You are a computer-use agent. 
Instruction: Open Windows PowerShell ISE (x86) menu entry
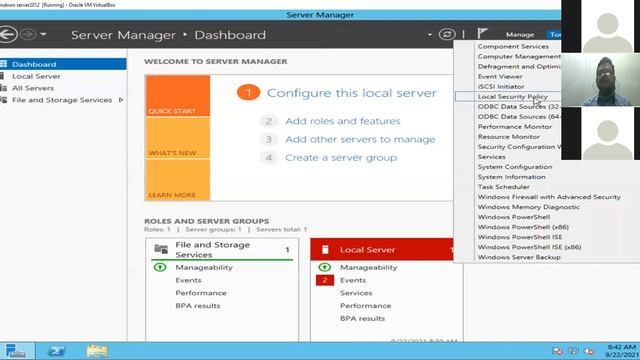(x=529, y=247)
